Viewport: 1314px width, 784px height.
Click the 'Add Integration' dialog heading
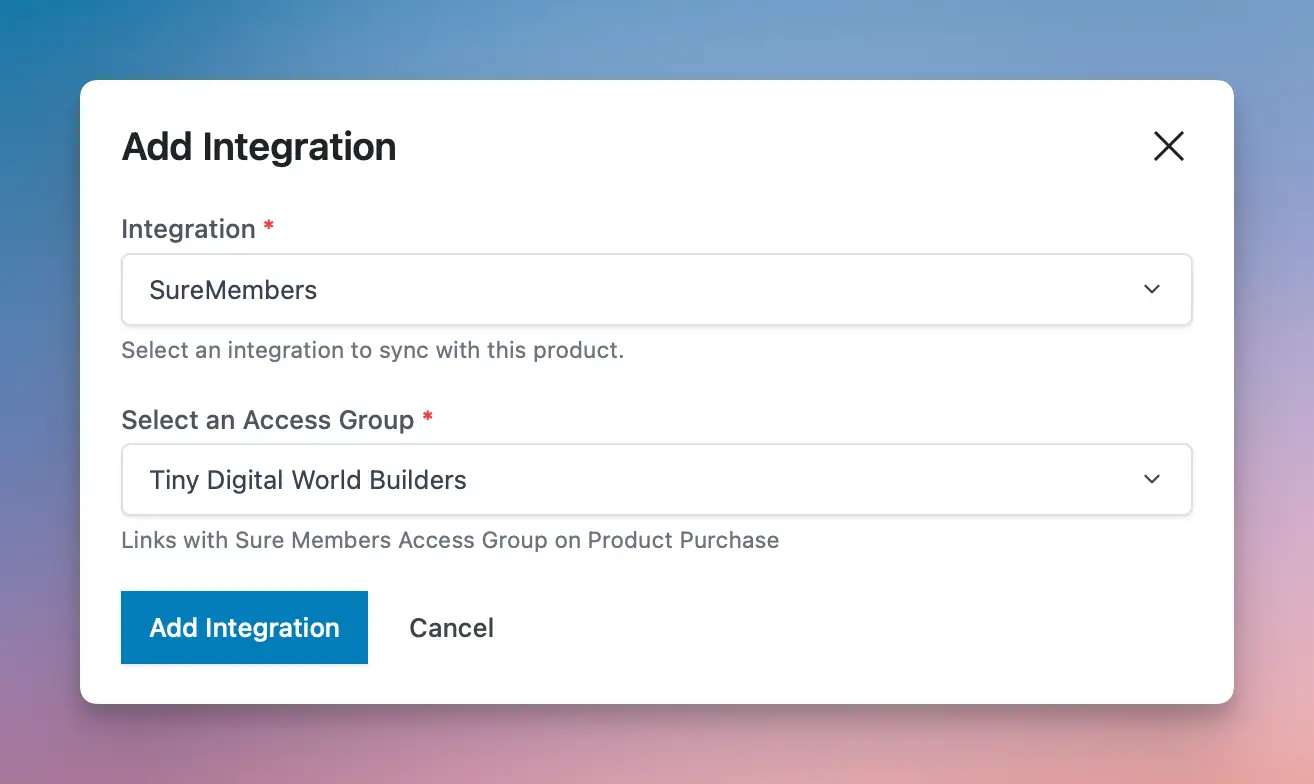pos(259,147)
